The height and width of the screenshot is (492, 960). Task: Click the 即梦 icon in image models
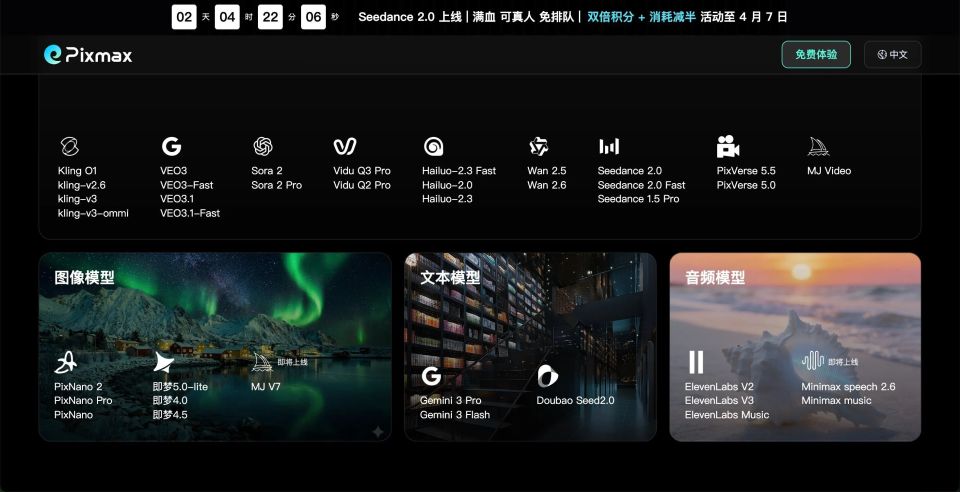tap(163, 362)
